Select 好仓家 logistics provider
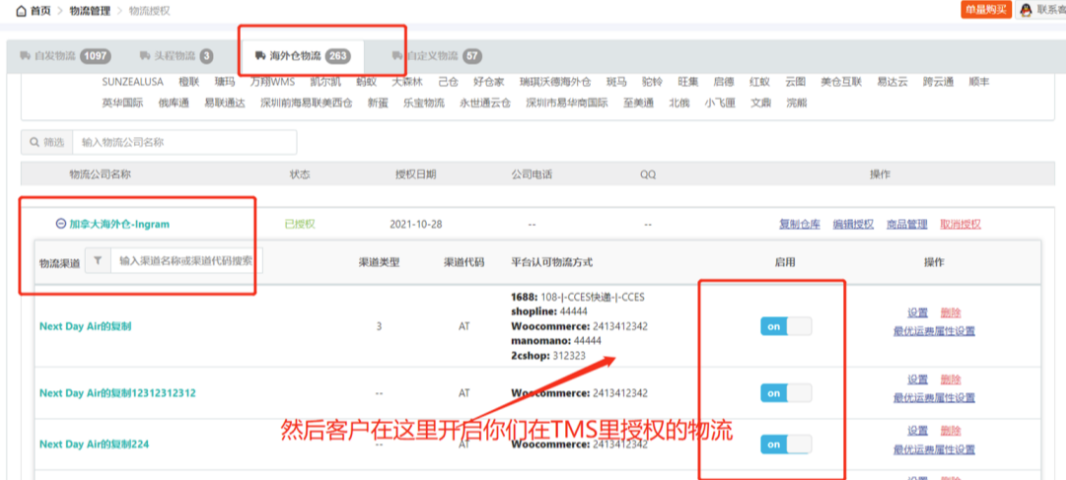The height and width of the screenshot is (480, 1066). [x=489, y=82]
